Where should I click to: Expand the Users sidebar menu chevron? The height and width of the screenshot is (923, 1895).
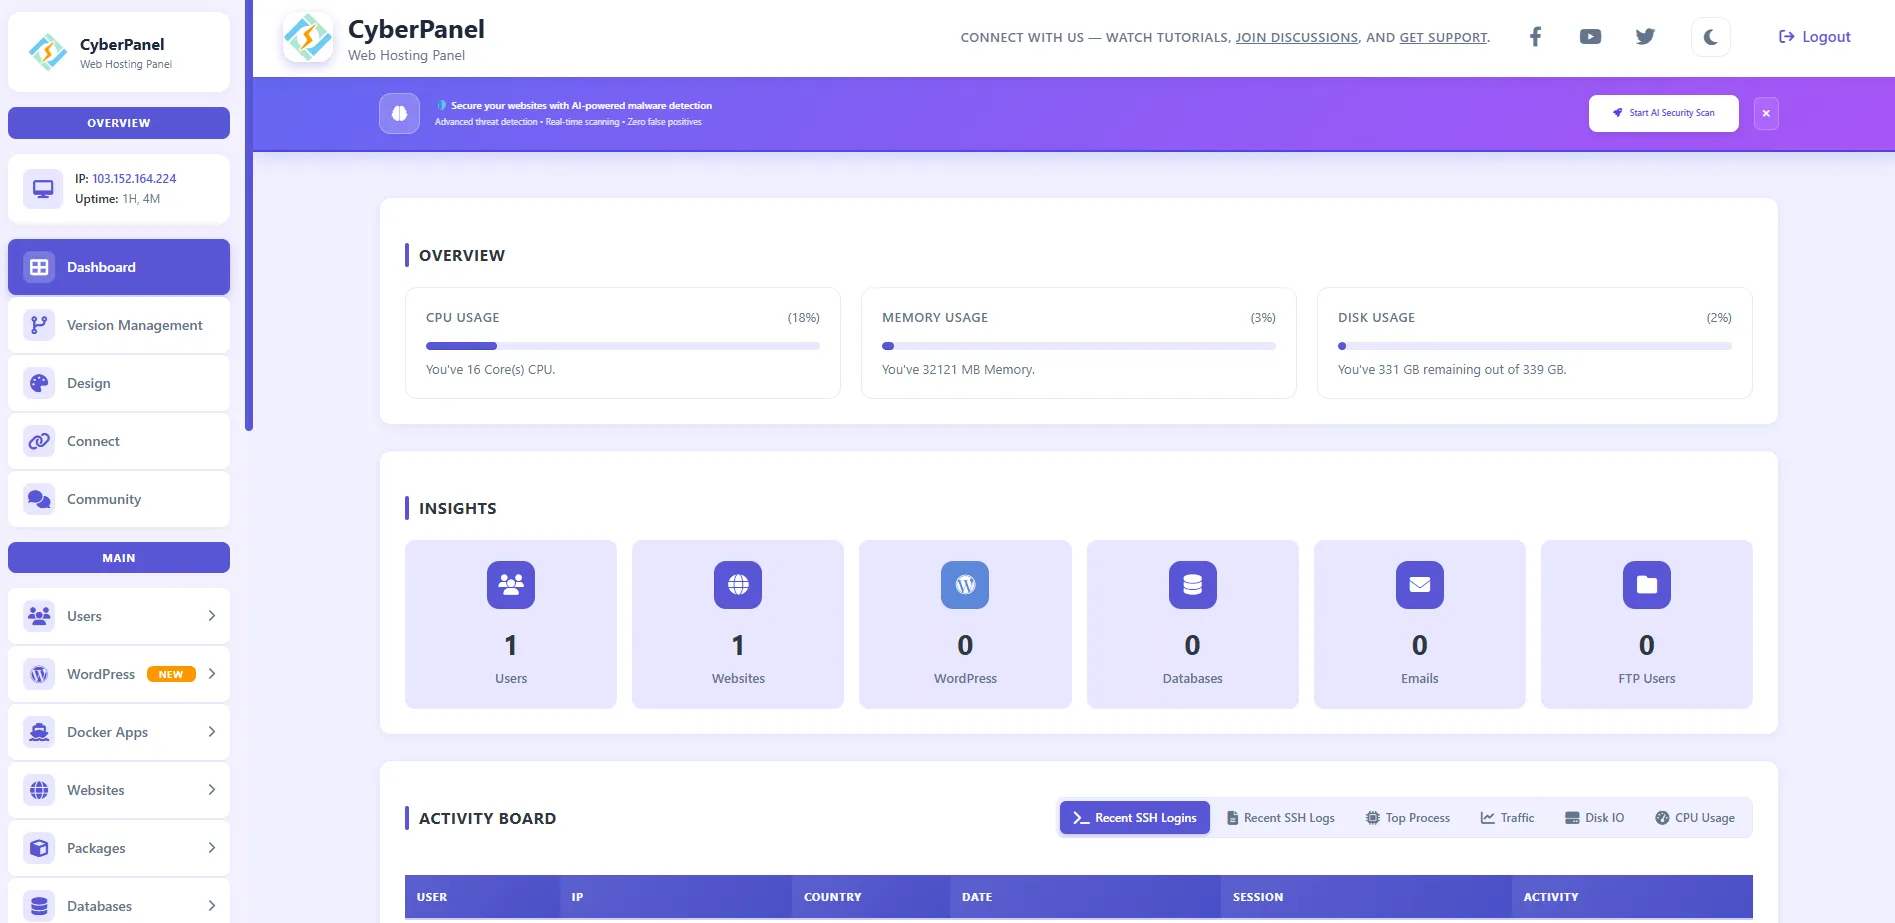pos(212,616)
